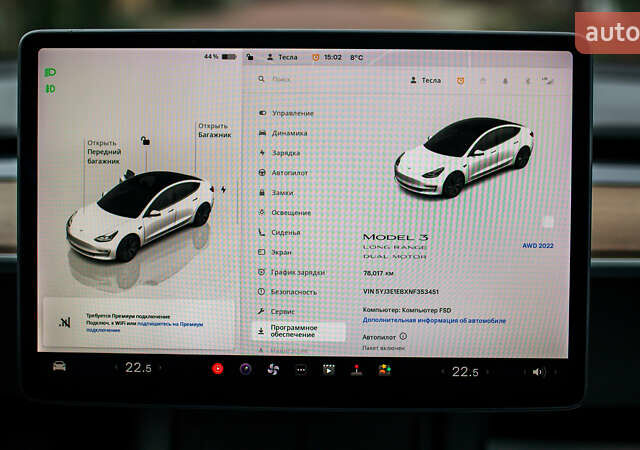The height and width of the screenshot is (450, 640).
Task: Open the colorful Toybox icon
Action: (384, 369)
